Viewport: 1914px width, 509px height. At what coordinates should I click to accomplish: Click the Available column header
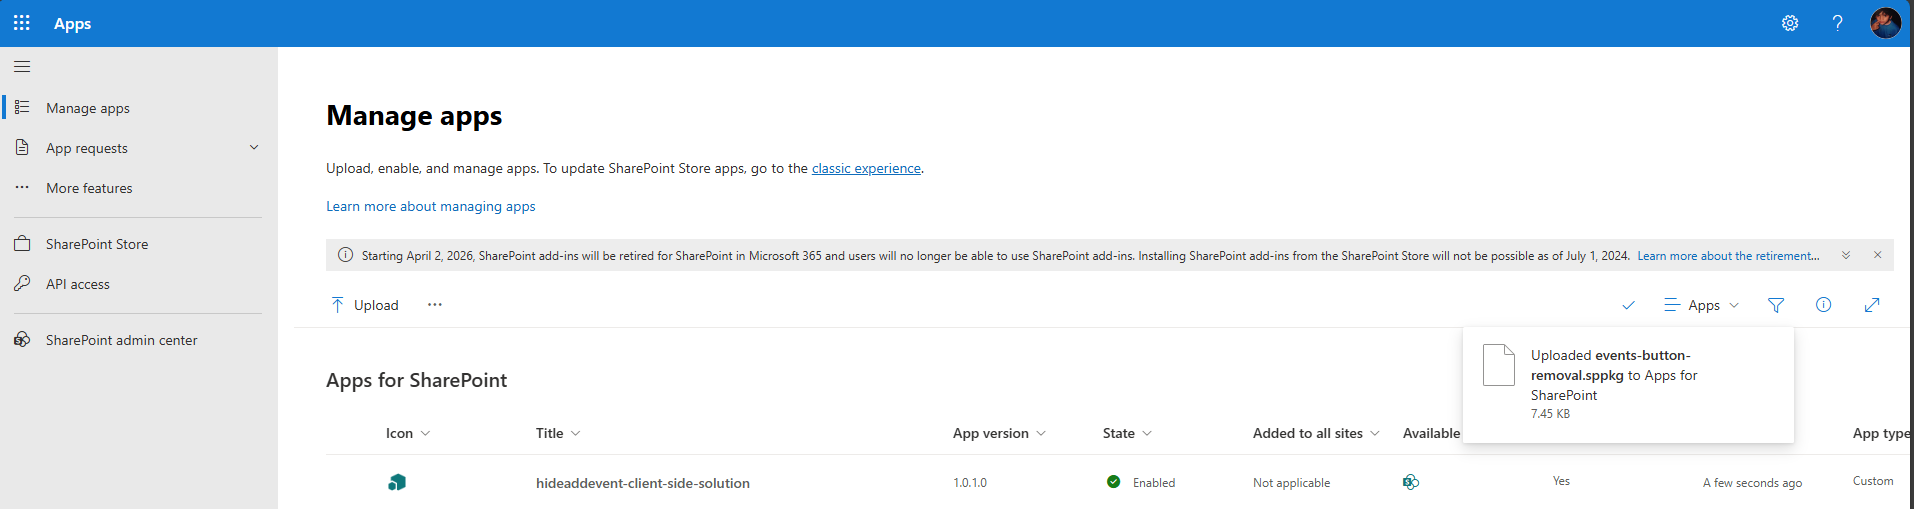click(x=1431, y=433)
